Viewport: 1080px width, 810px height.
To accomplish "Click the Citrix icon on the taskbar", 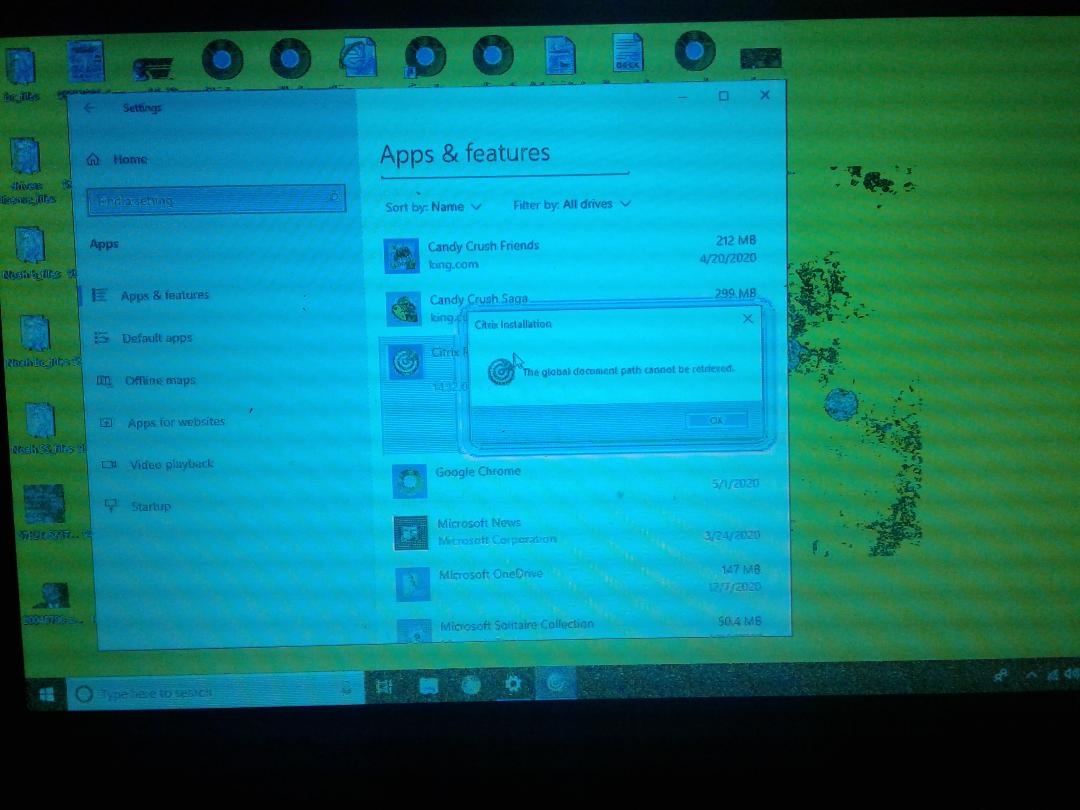I will coord(557,683).
